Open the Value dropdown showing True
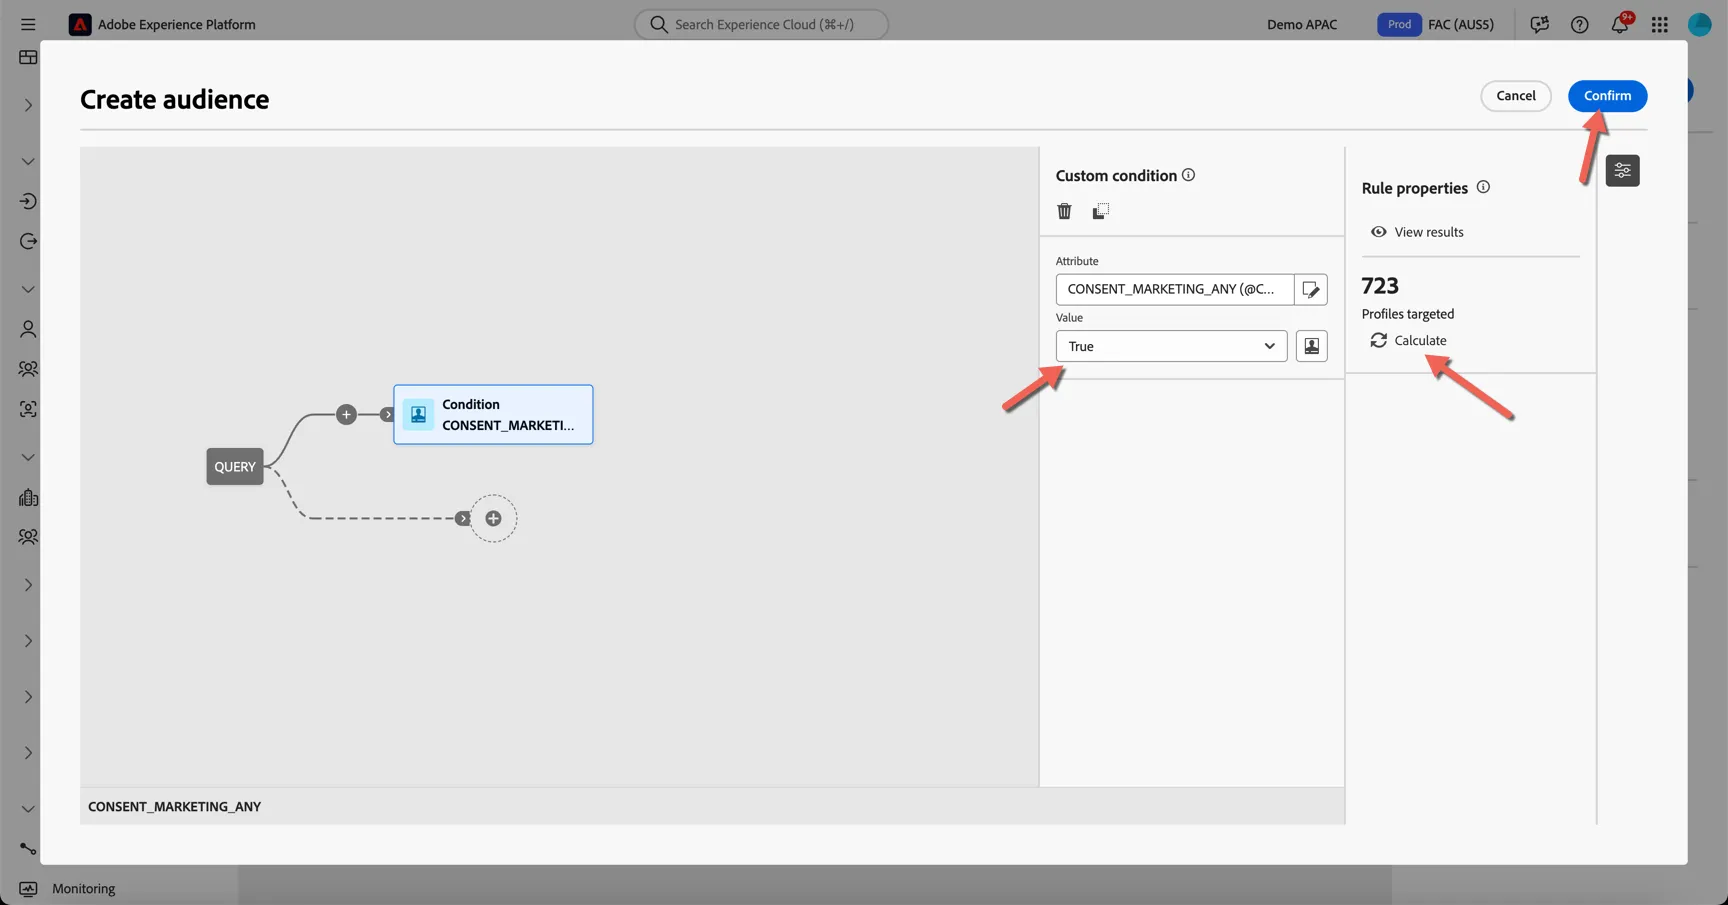 pyautogui.click(x=1171, y=346)
